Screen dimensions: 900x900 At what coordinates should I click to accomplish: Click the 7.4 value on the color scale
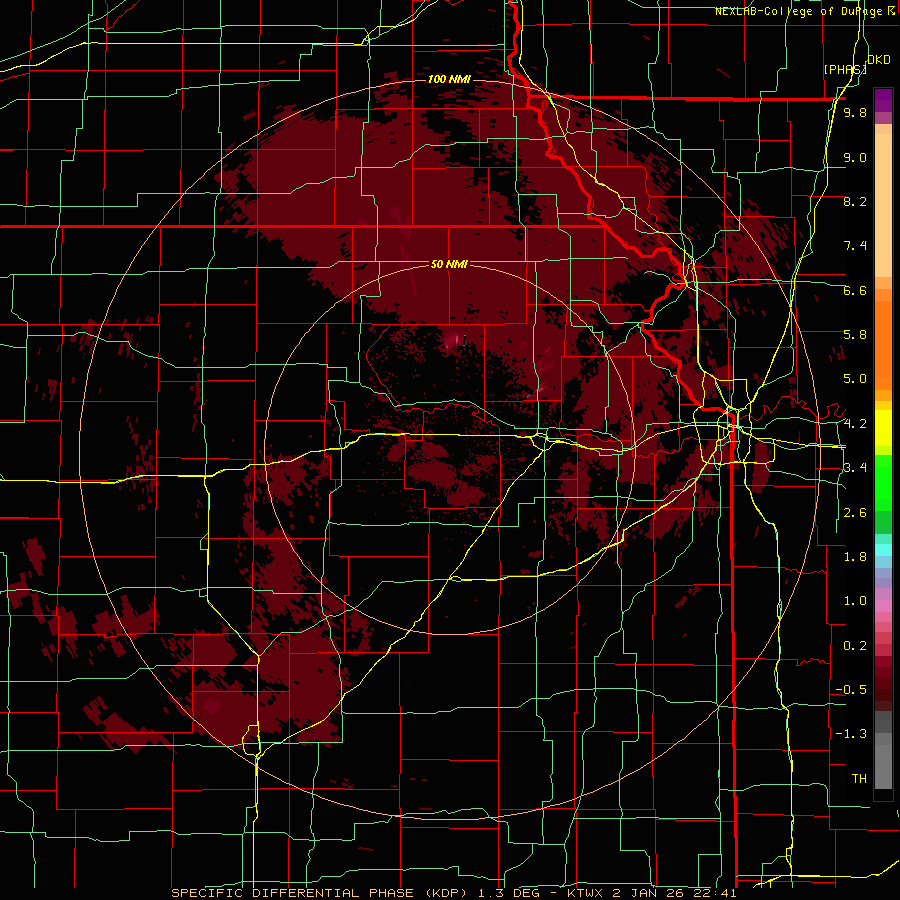[x=855, y=246]
